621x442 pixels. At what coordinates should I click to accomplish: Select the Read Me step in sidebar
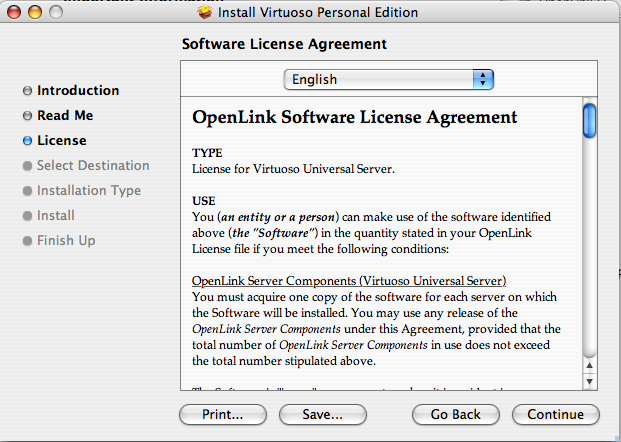pyautogui.click(x=65, y=115)
